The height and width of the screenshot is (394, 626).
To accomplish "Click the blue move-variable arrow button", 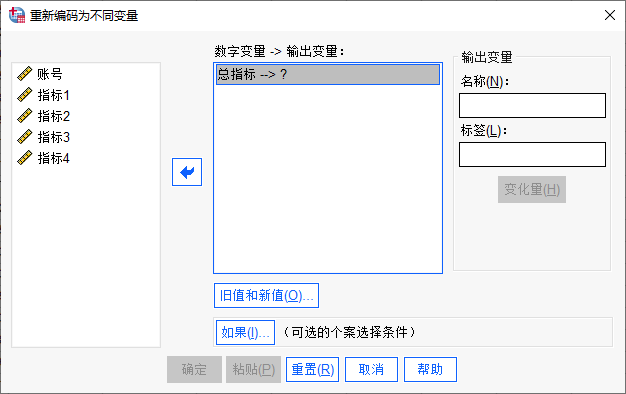I will coord(187,172).
